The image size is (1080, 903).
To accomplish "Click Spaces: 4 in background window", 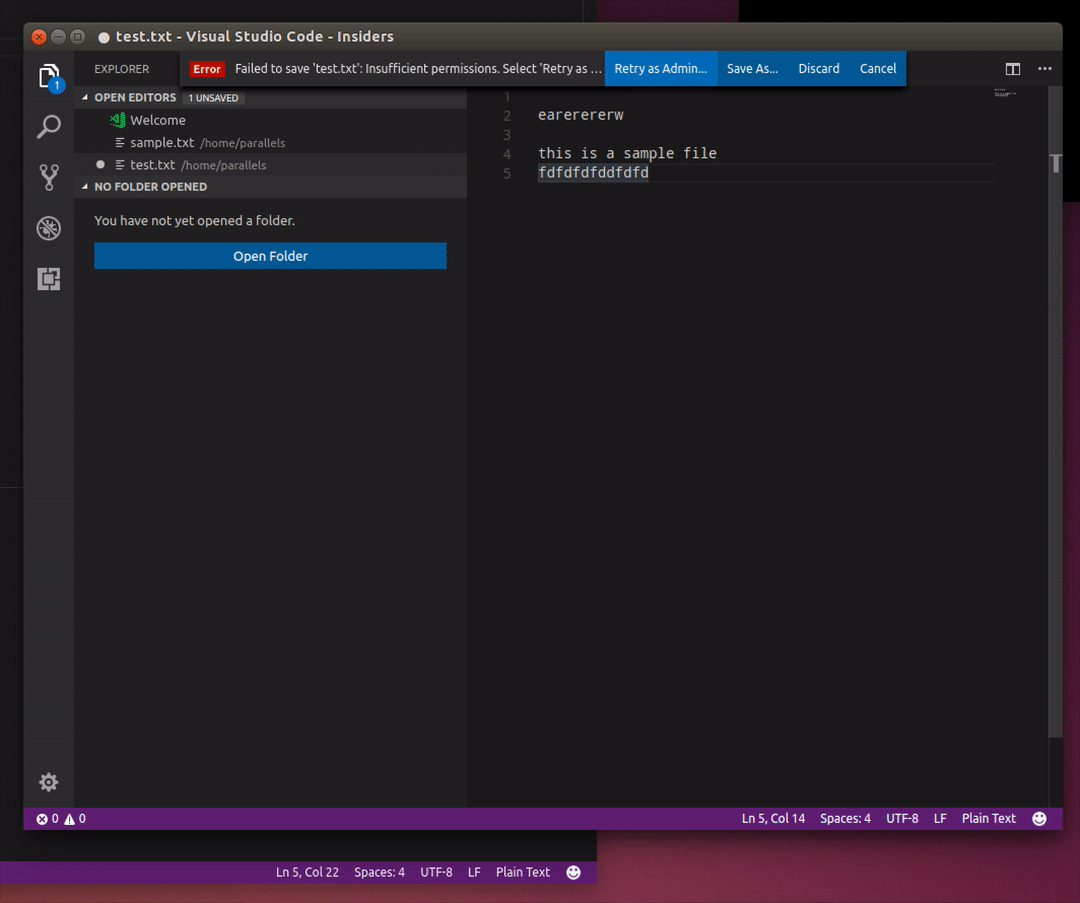I will (379, 872).
